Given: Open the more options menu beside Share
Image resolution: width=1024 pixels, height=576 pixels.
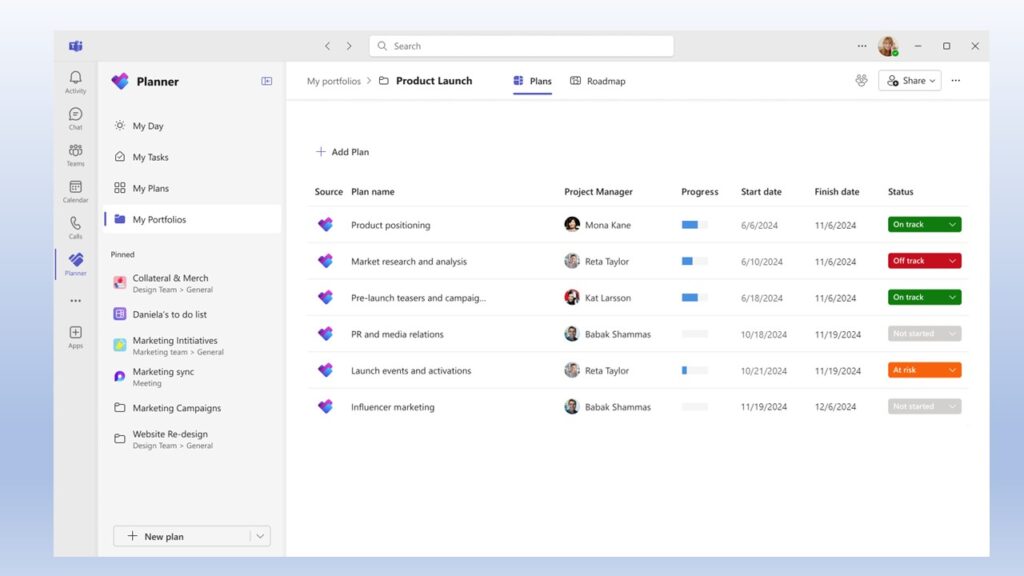Looking at the screenshot, I should [956, 81].
